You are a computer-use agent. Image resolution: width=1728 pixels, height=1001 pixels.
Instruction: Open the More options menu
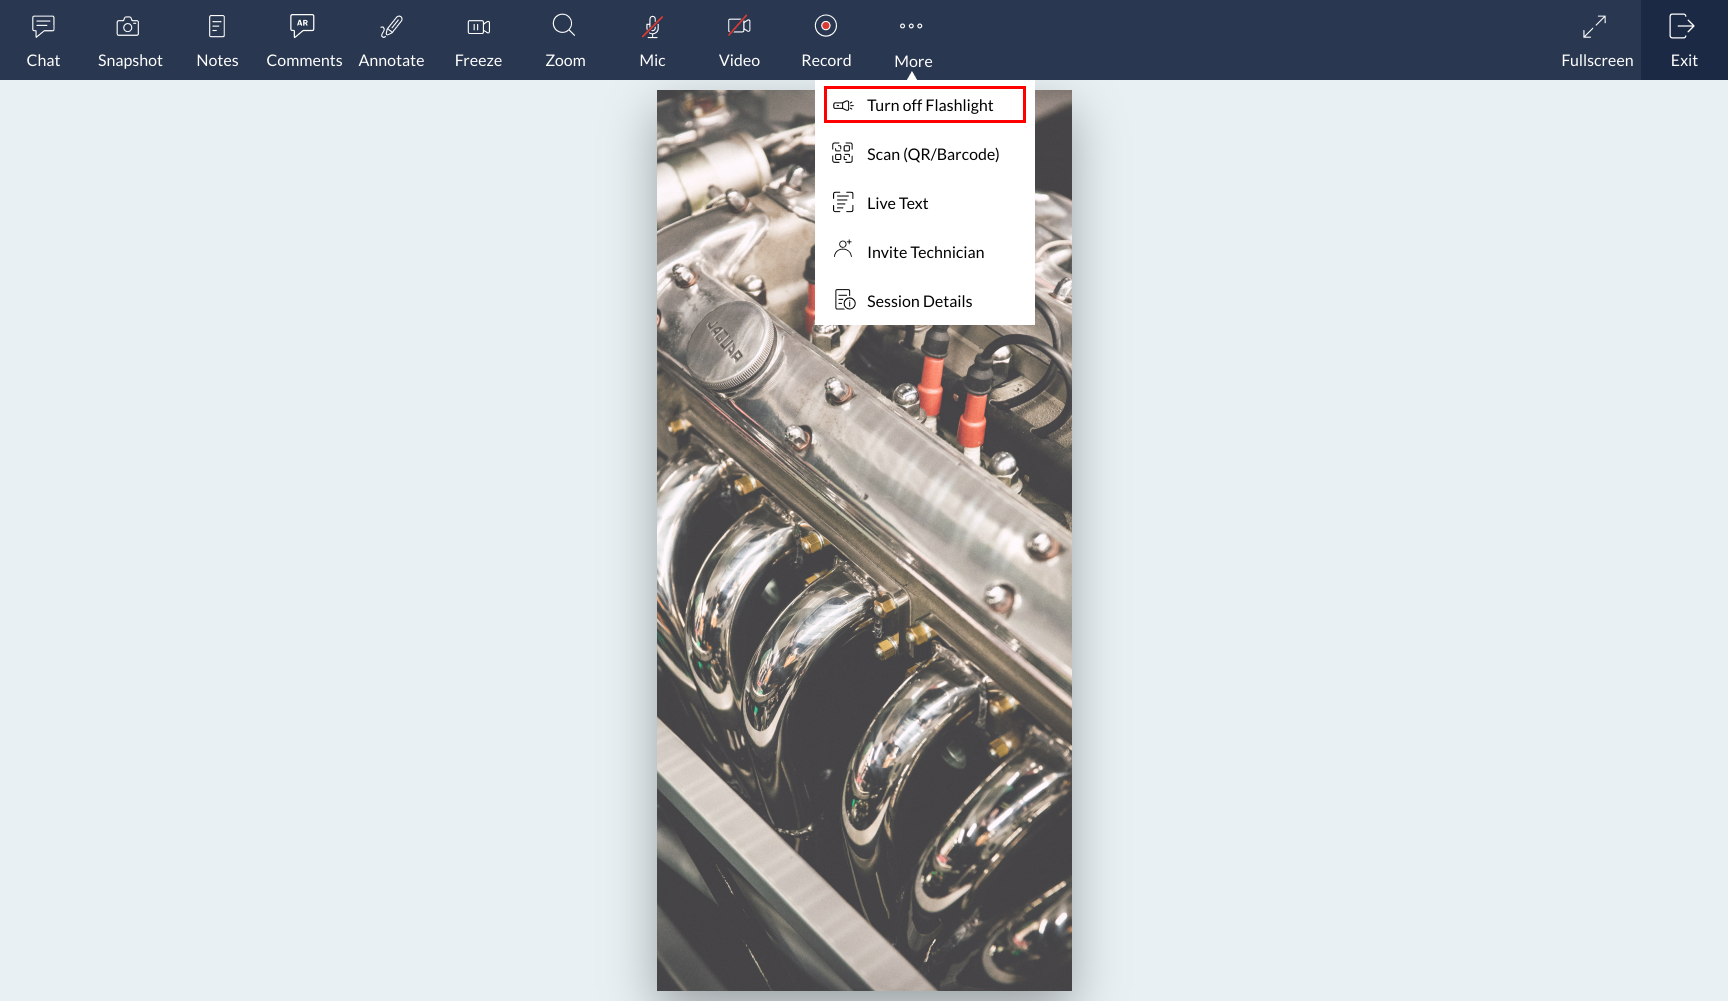[911, 40]
